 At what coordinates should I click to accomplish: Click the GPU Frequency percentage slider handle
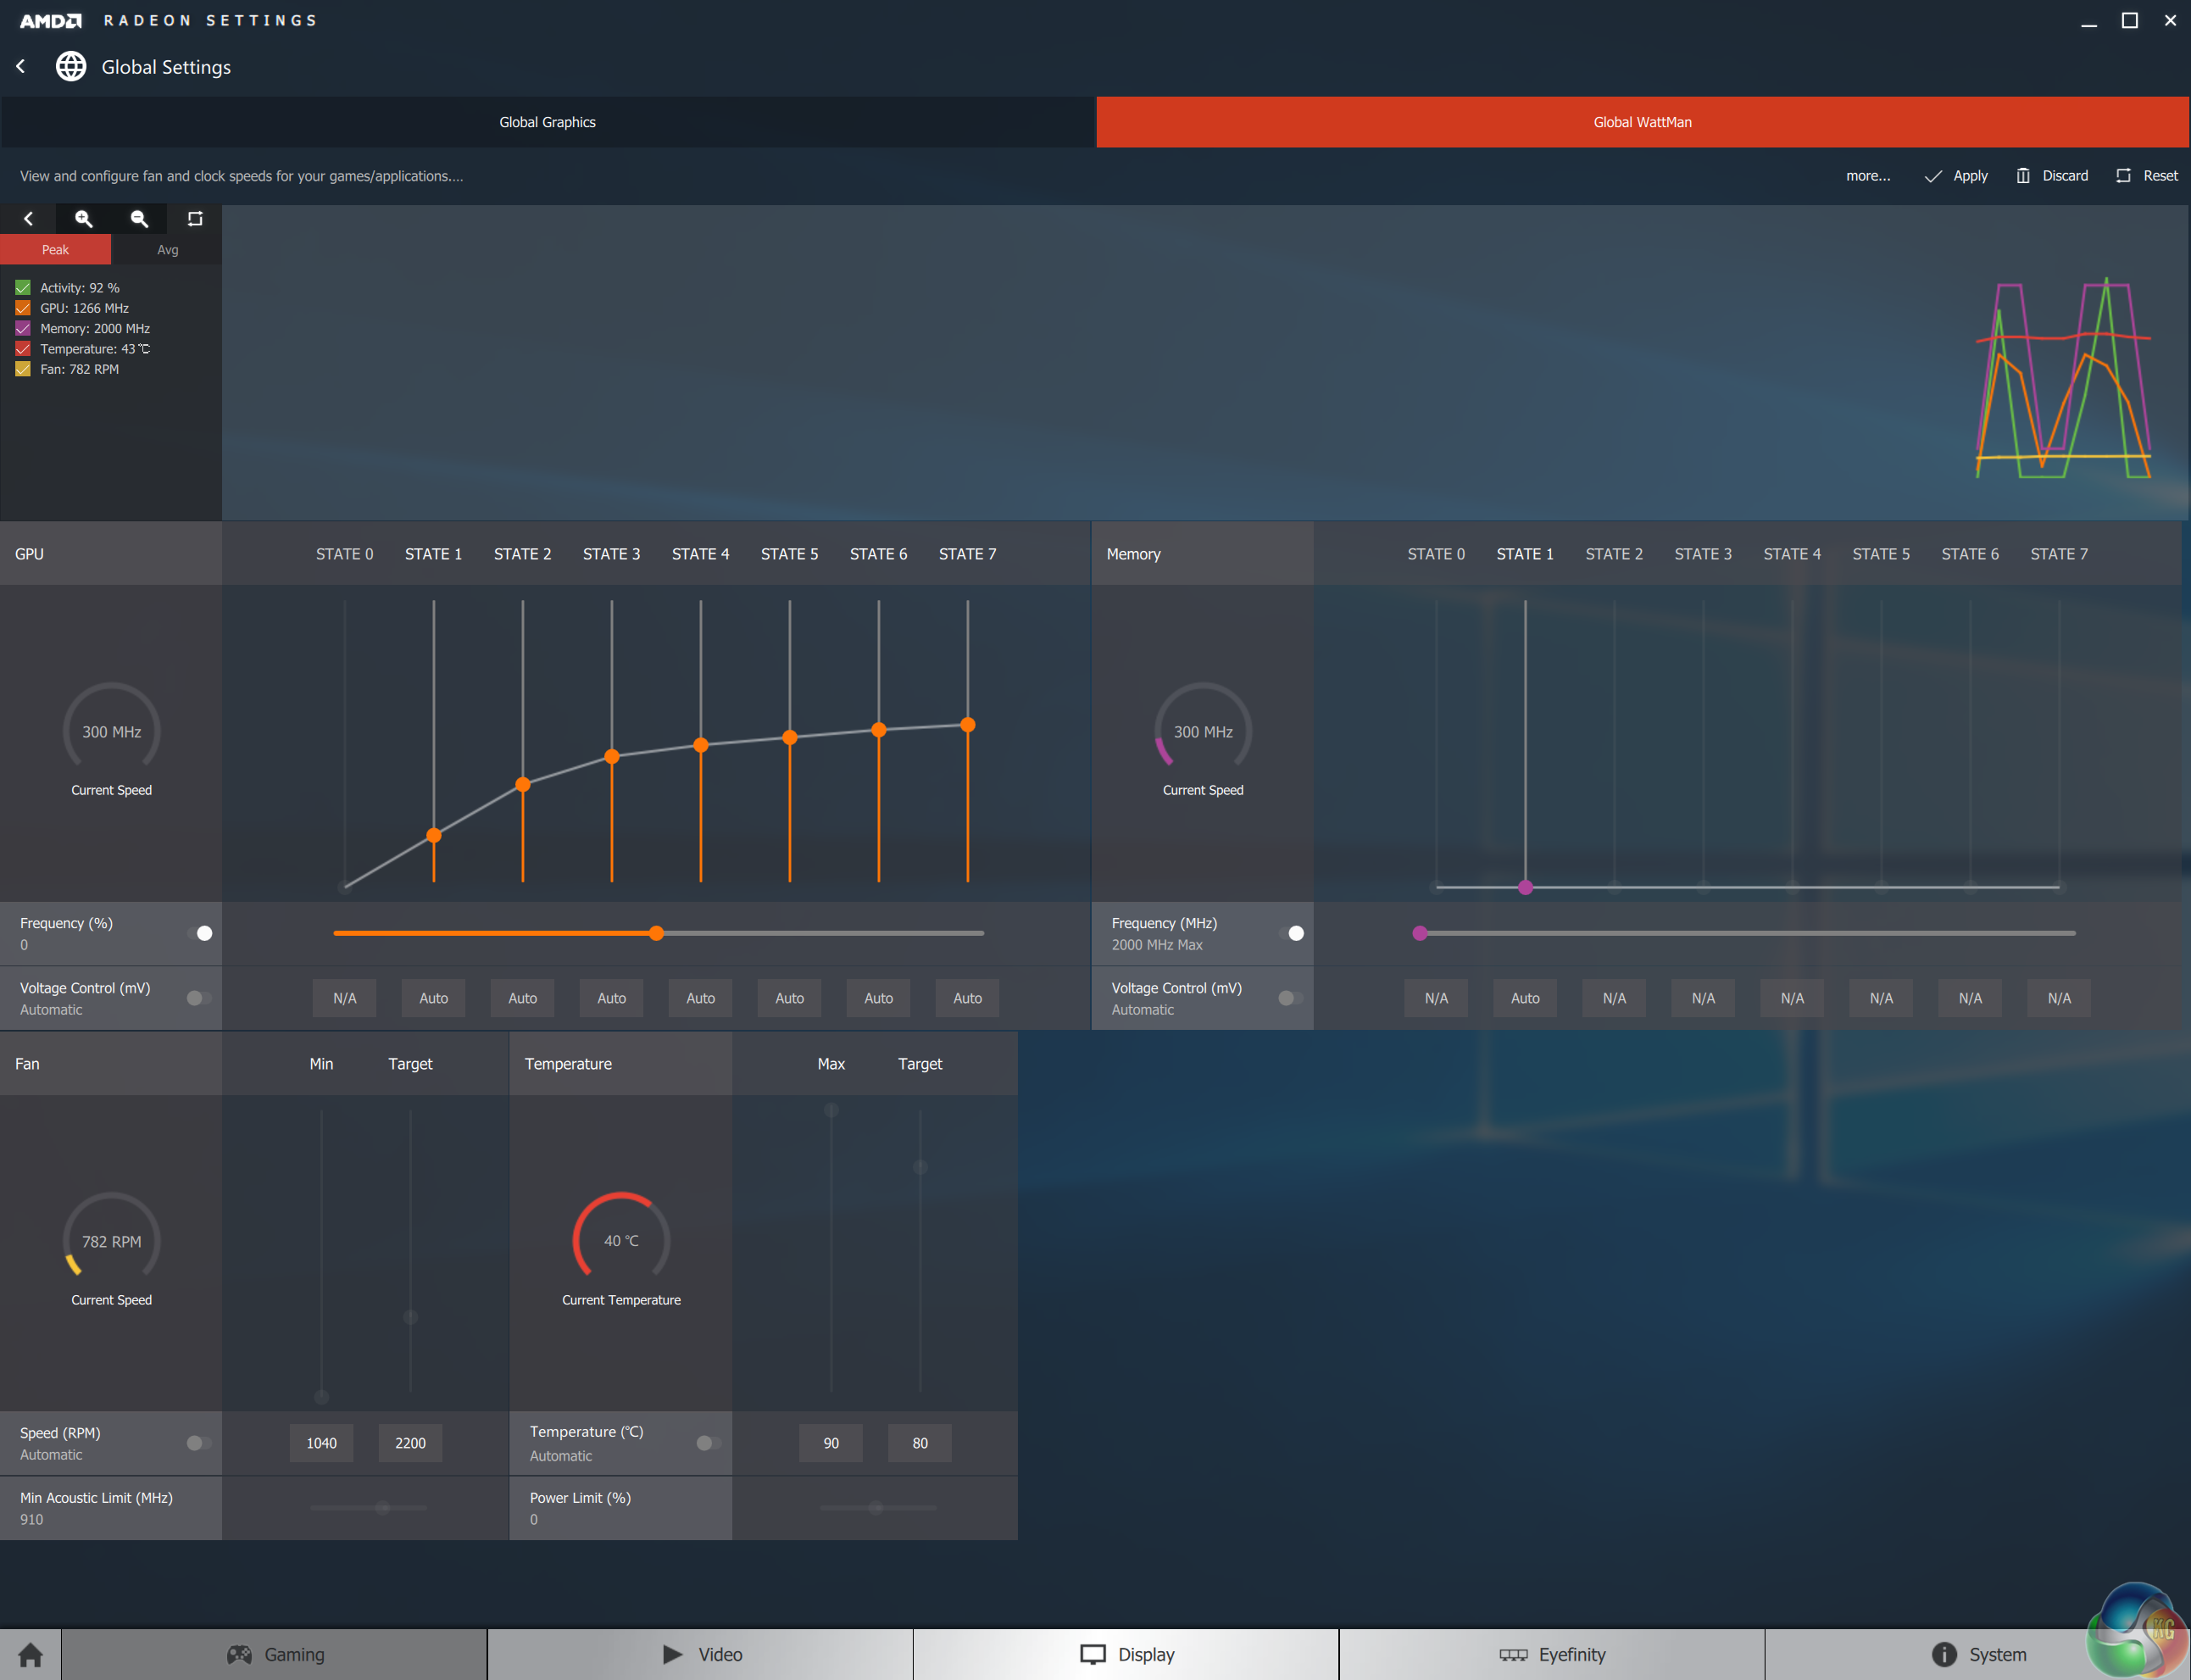tap(656, 933)
